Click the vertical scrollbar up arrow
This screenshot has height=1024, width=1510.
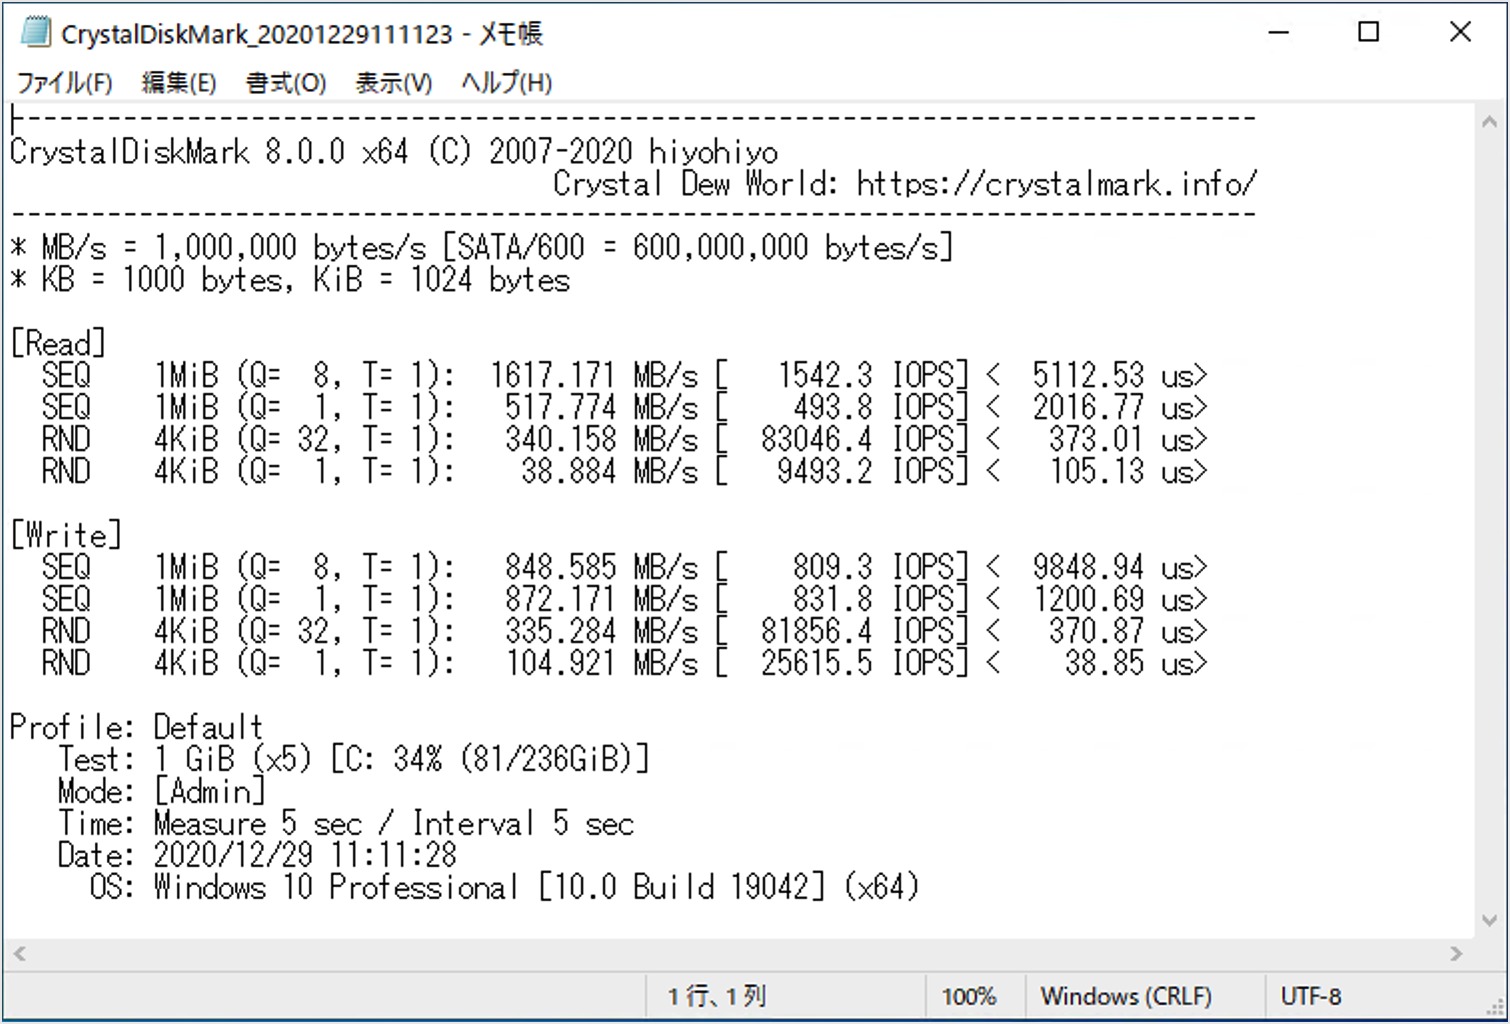point(1488,122)
